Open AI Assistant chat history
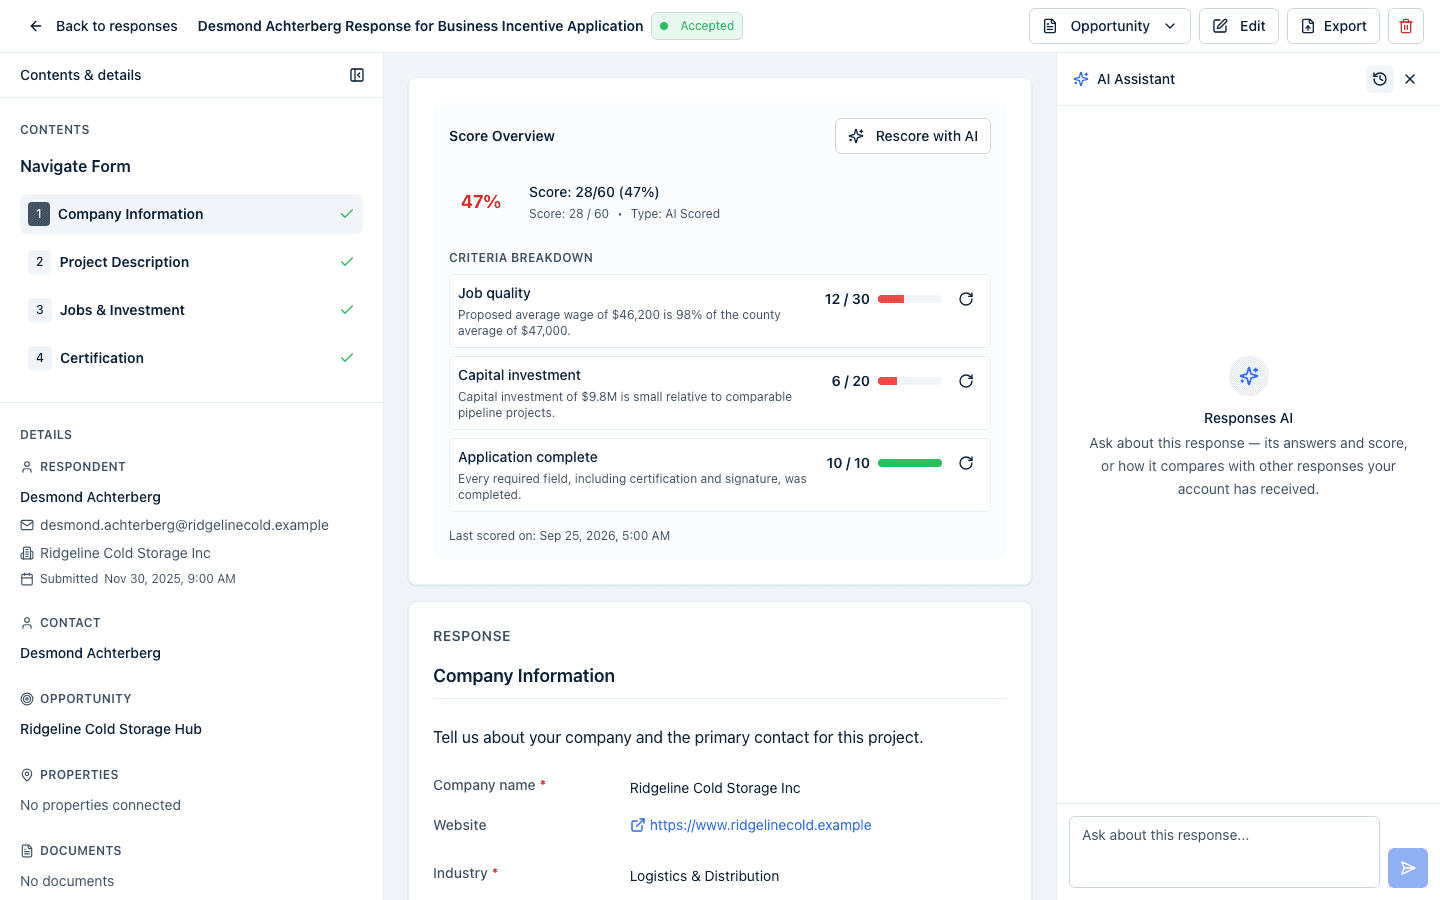The image size is (1440, 900). click(1380, 79)
